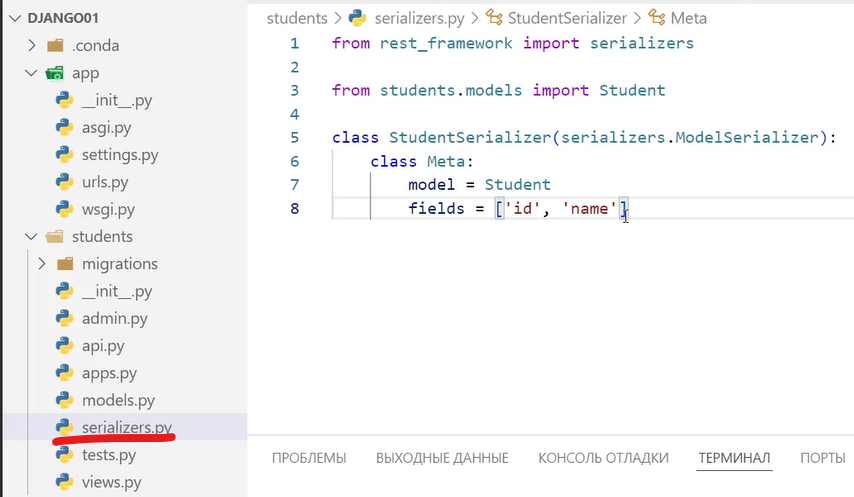The width and height of the screenshot is (854, 497).
Task: Select the ВЫХОДНЫЕ ДАННЫЕ tab
Action: pyautogui.click(x=442, y=458)
